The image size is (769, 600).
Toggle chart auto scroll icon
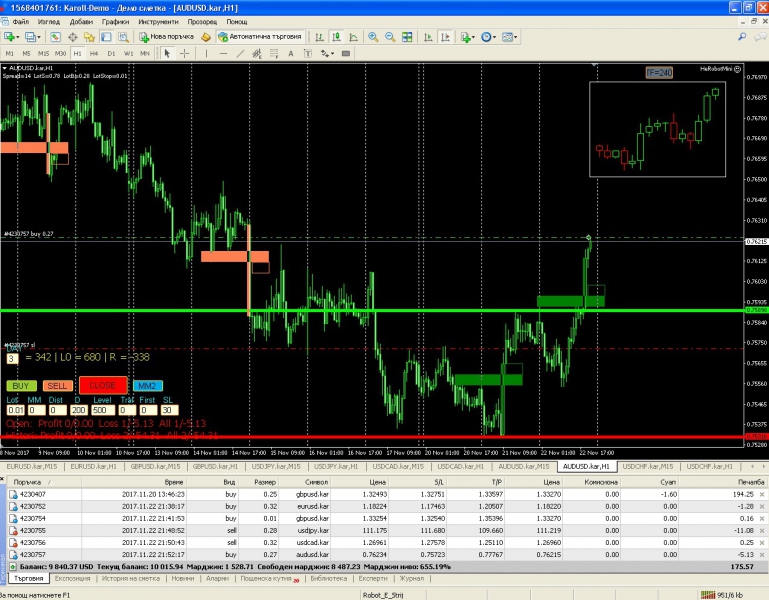tap(428, 37)
